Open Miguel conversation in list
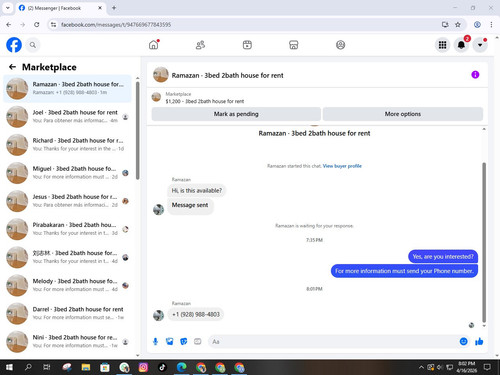The image size is (500, 375). coord(67,173)
